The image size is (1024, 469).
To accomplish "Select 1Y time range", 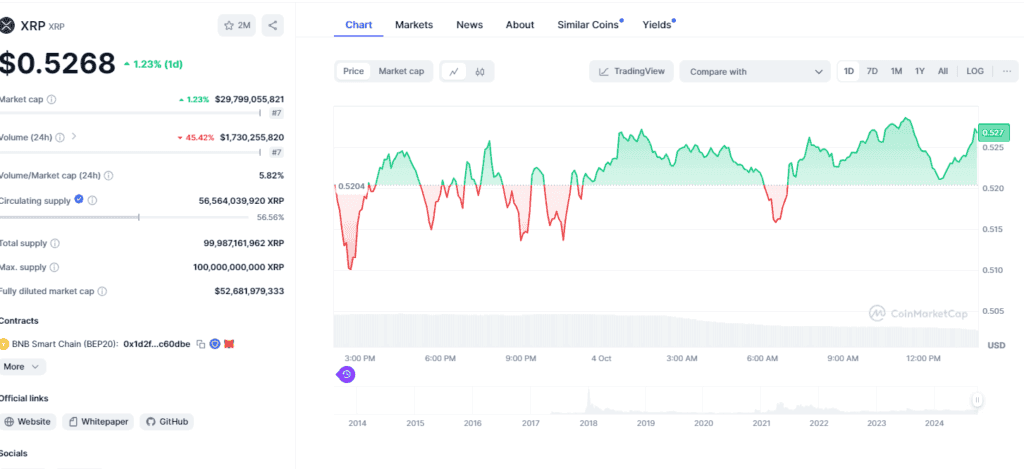I will point(920,71).
